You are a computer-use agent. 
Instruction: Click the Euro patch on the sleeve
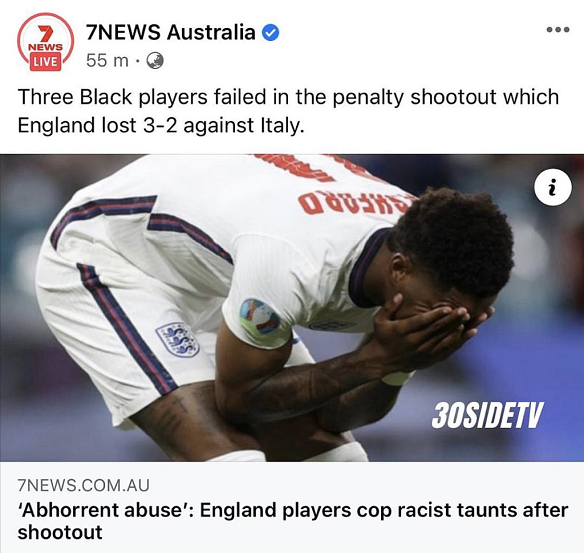pyautogui.click(x=260, y=317)
